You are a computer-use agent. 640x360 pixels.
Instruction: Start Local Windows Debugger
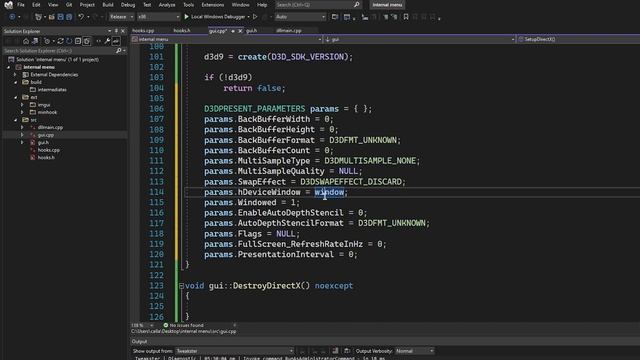tap(215, 17)
